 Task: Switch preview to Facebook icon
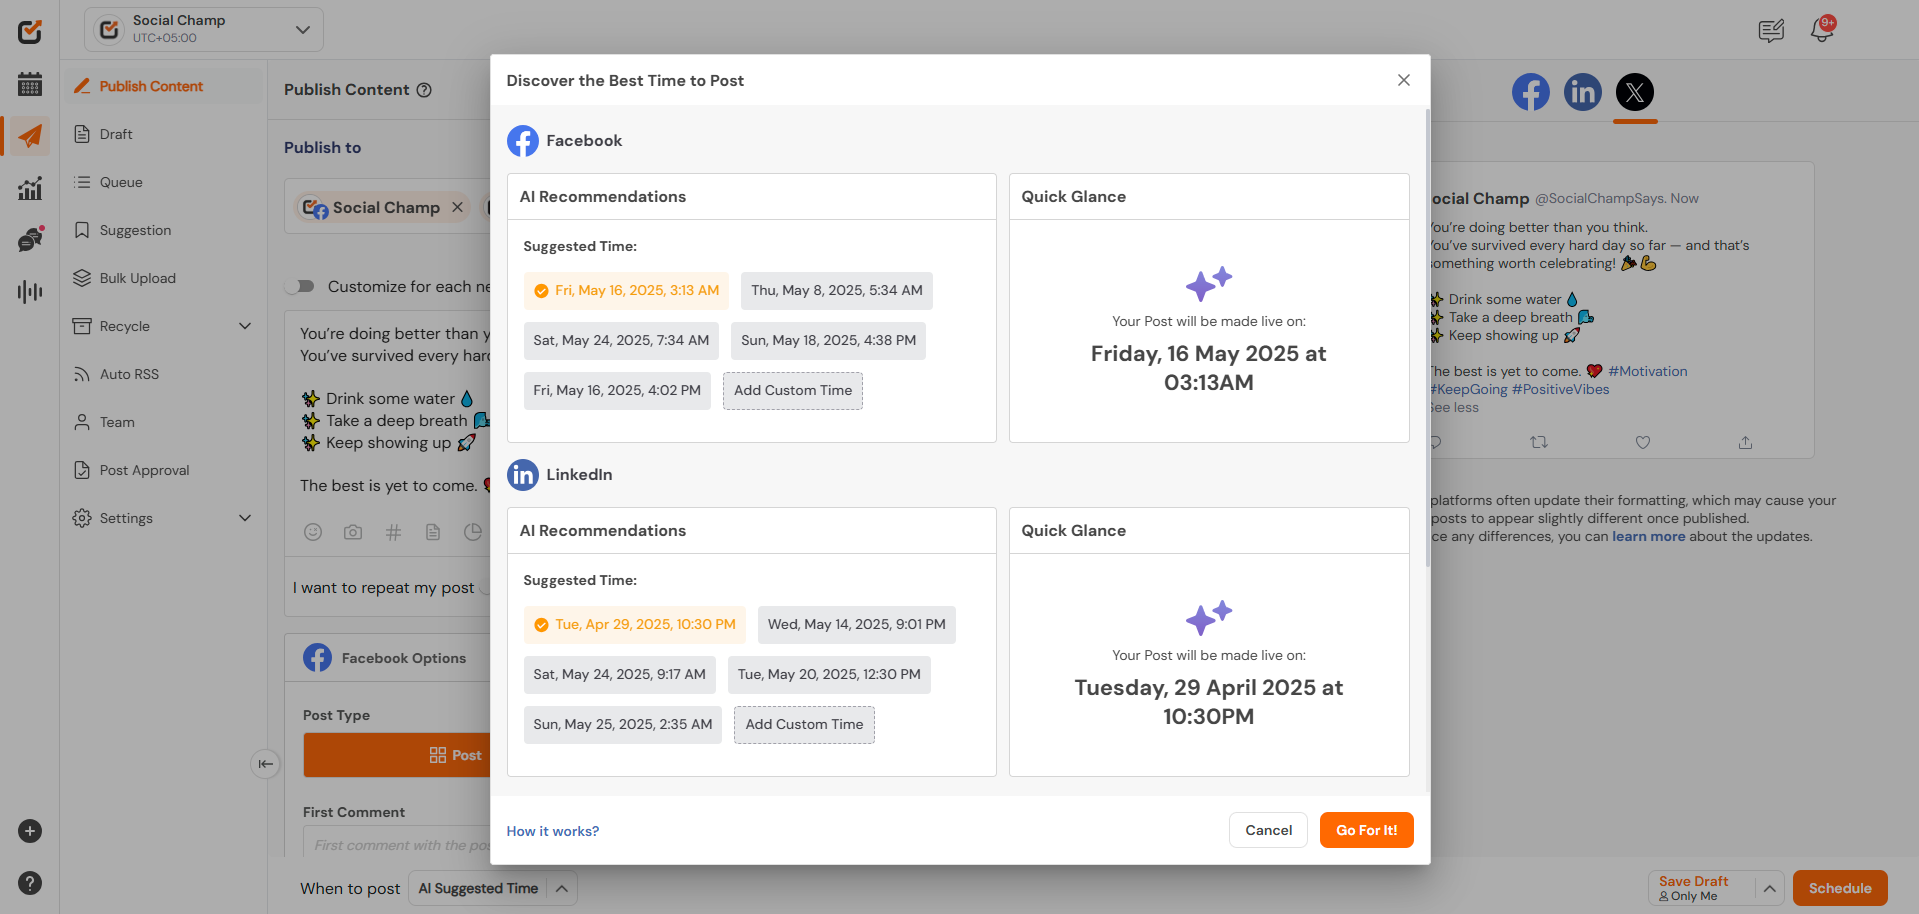(x=1530, y=92)
